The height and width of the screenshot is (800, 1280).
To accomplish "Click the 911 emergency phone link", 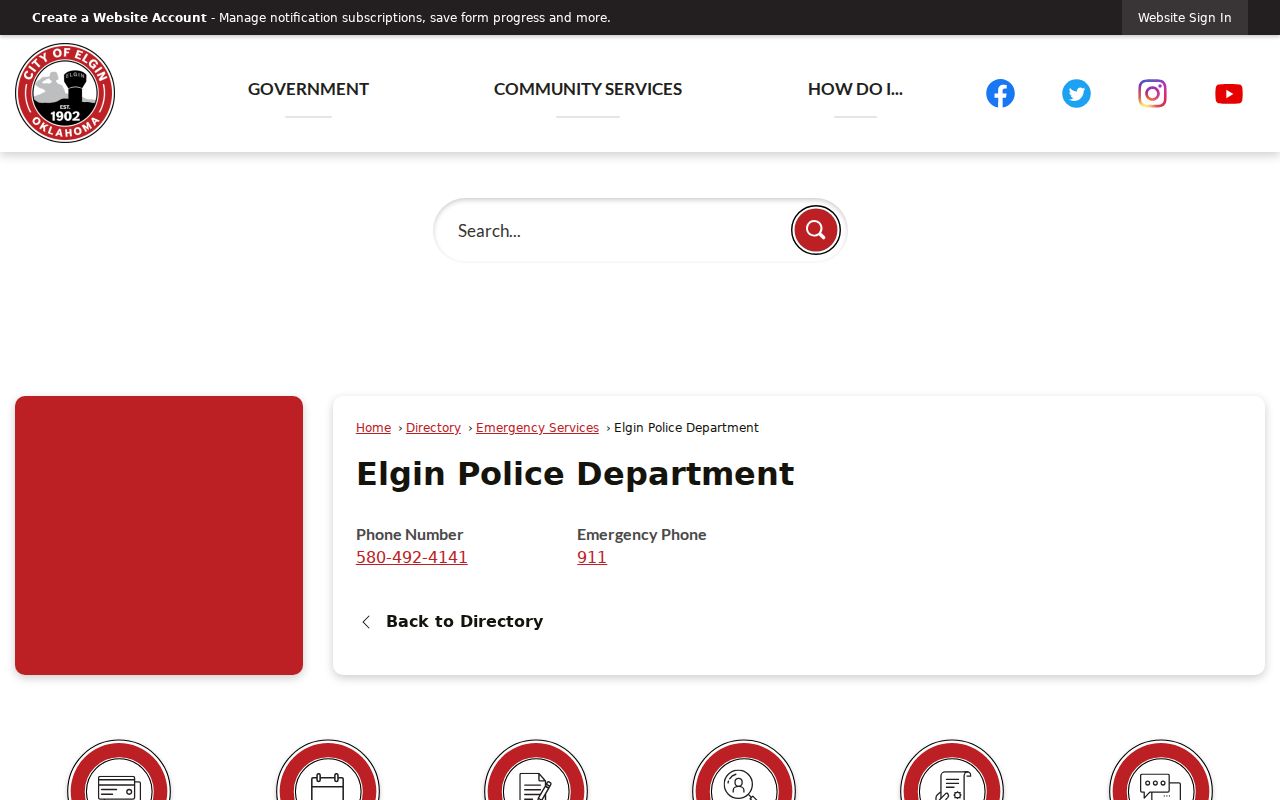I will (592, 557).
